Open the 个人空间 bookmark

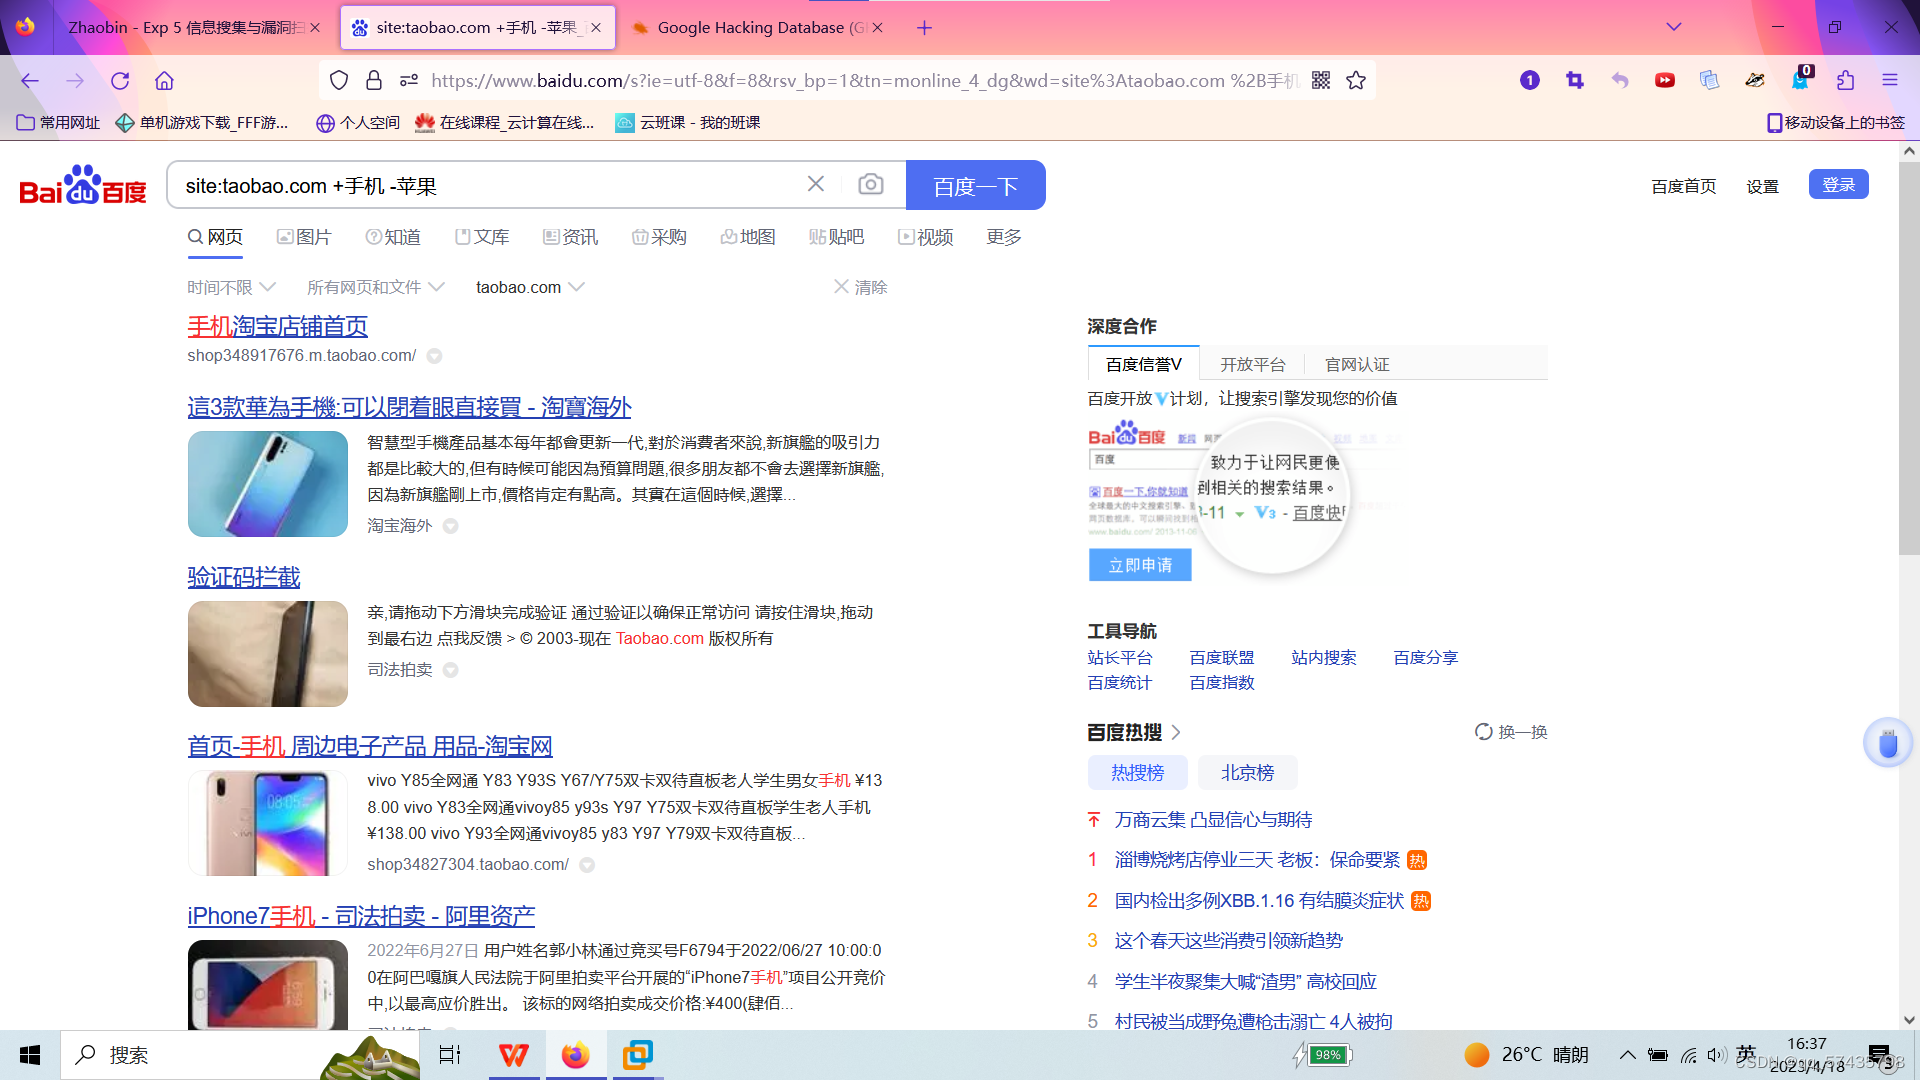[358, 123]
